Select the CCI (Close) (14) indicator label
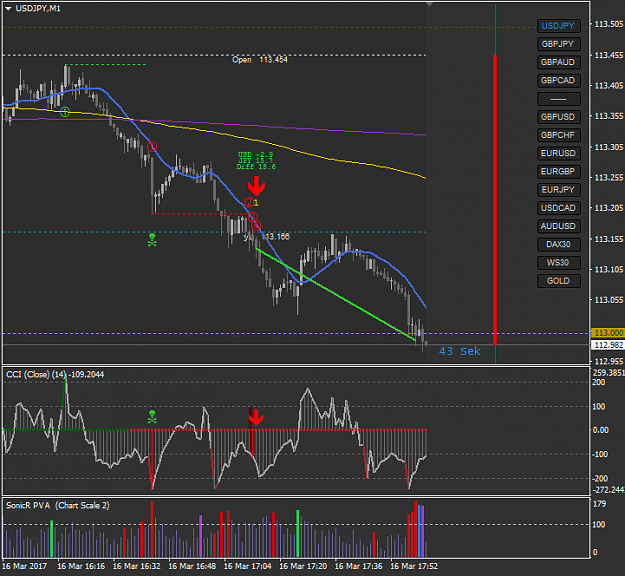625x576 pixels. 55,375
